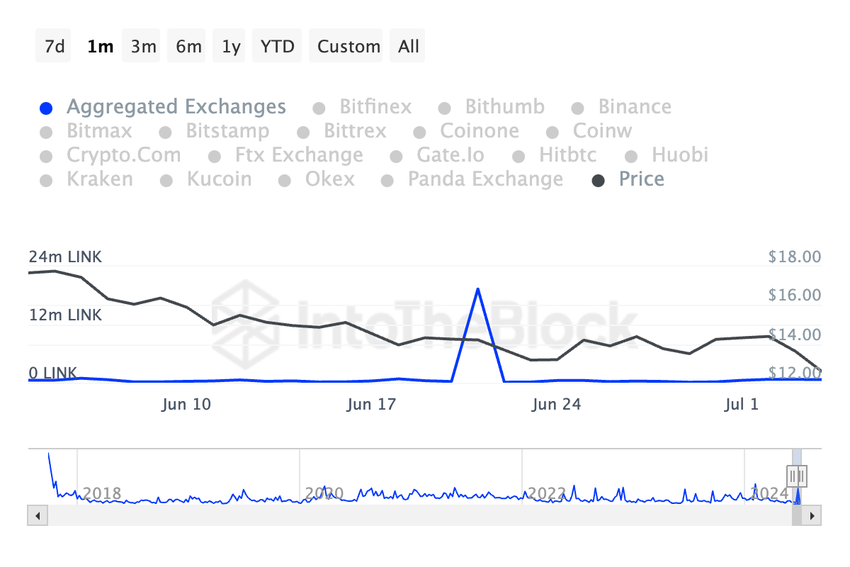Select the 7d time range
Screen dimensions: 850x567
[55, 46]
